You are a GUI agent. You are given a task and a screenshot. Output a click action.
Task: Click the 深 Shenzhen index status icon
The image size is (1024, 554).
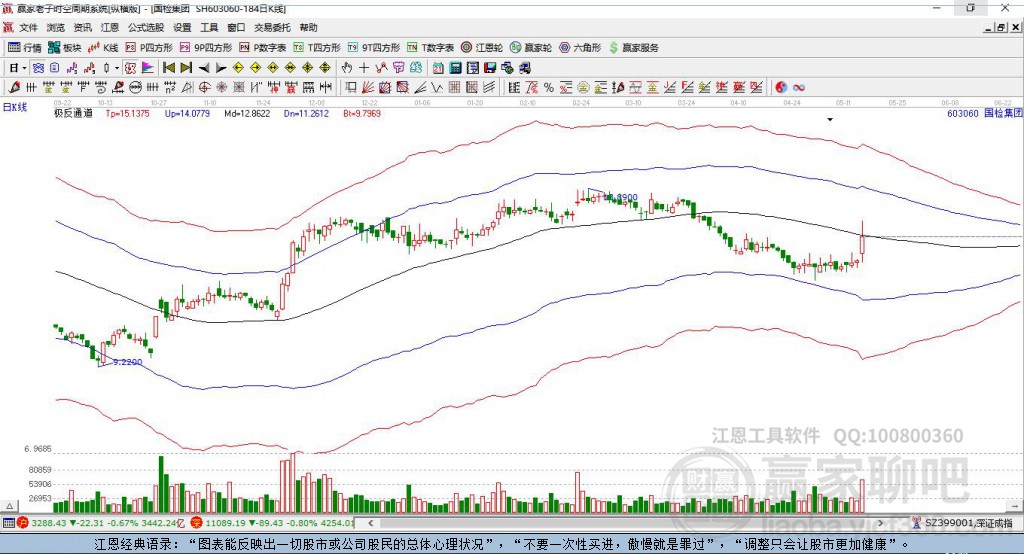pos(197,523)
